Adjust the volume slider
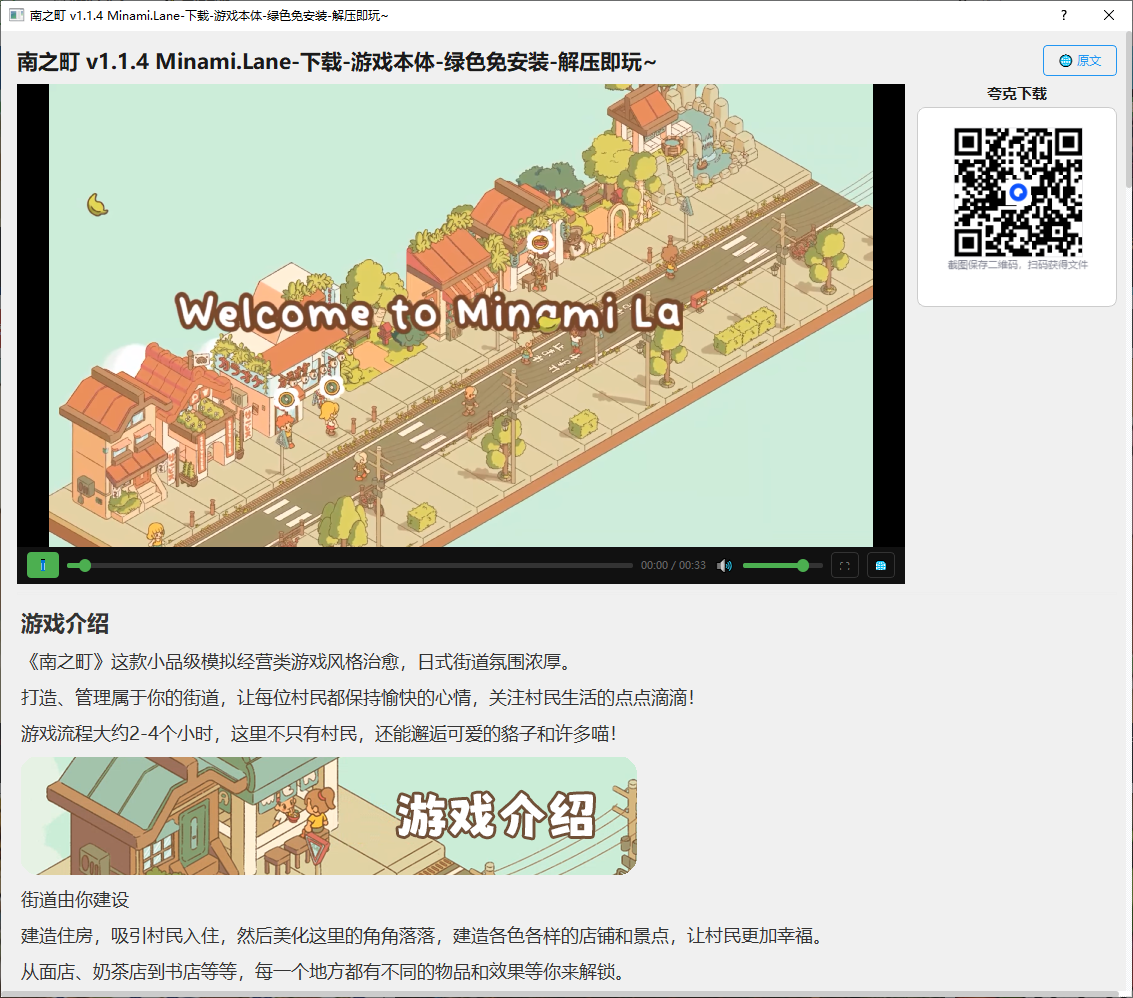 tap(783, 565)
